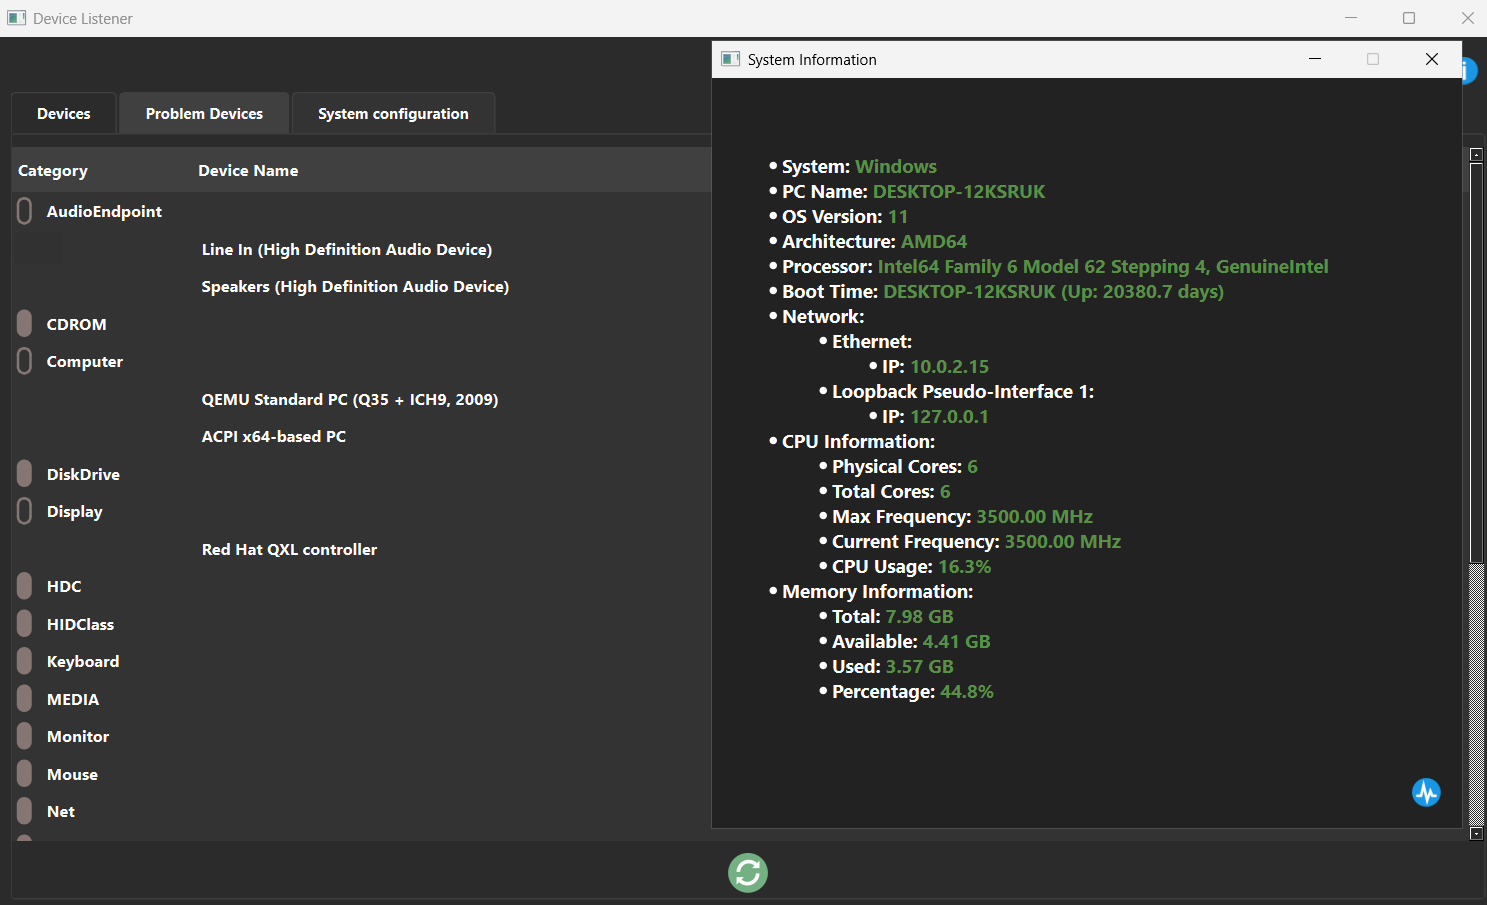Image resolution: width=1487 pixels, height=905 pixels.
Task: Minimize the System Information window
Action: (1315, 60)
